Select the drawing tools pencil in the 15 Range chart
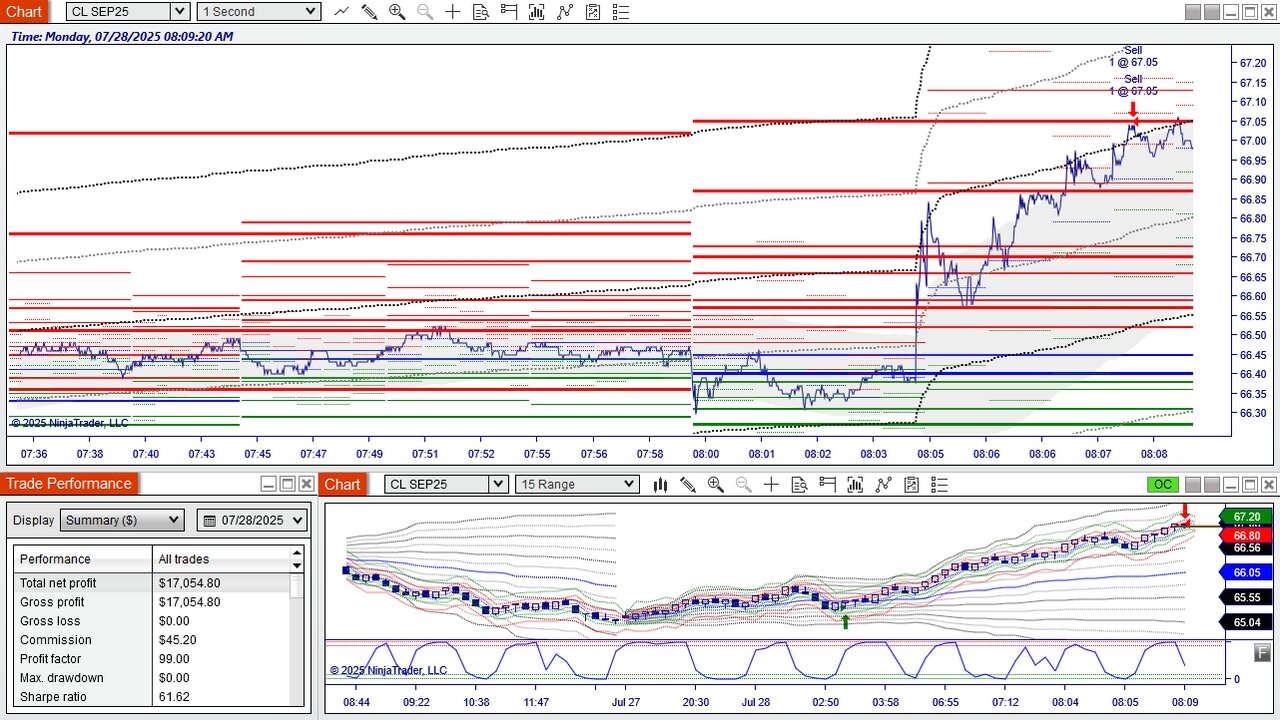This screenshot has height=720, width=1280. (x=688, y=484)
